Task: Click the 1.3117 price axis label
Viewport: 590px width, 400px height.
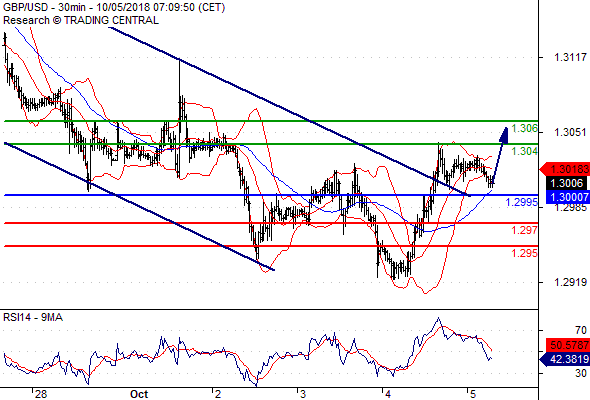Action: (570, 57)
